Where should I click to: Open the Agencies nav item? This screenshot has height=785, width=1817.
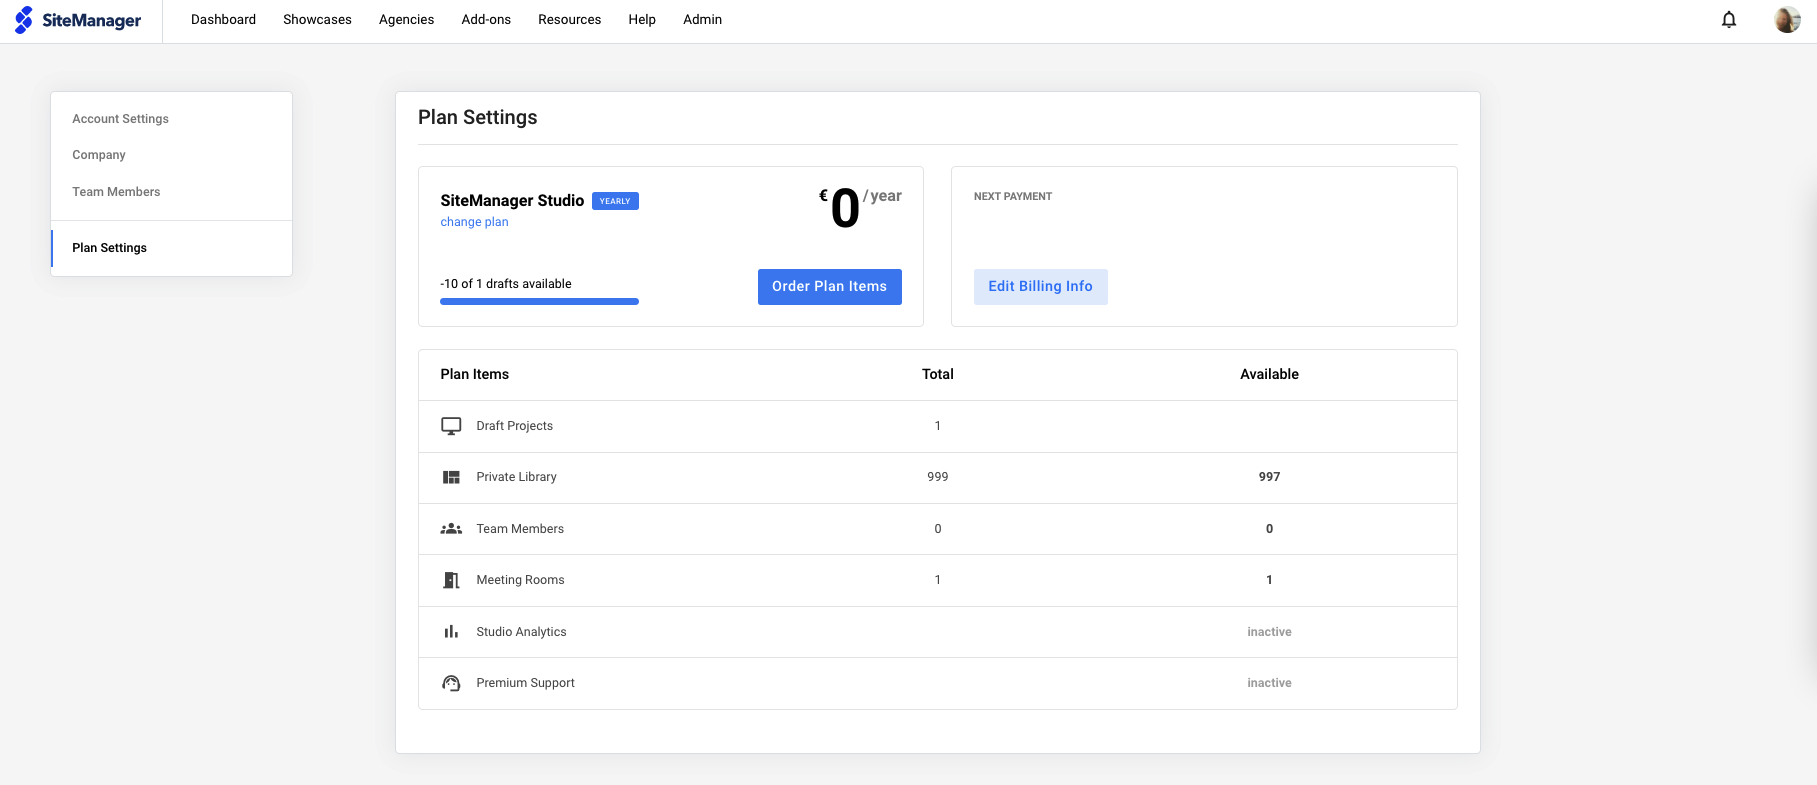pyautogui.click(x=406, y=20)
